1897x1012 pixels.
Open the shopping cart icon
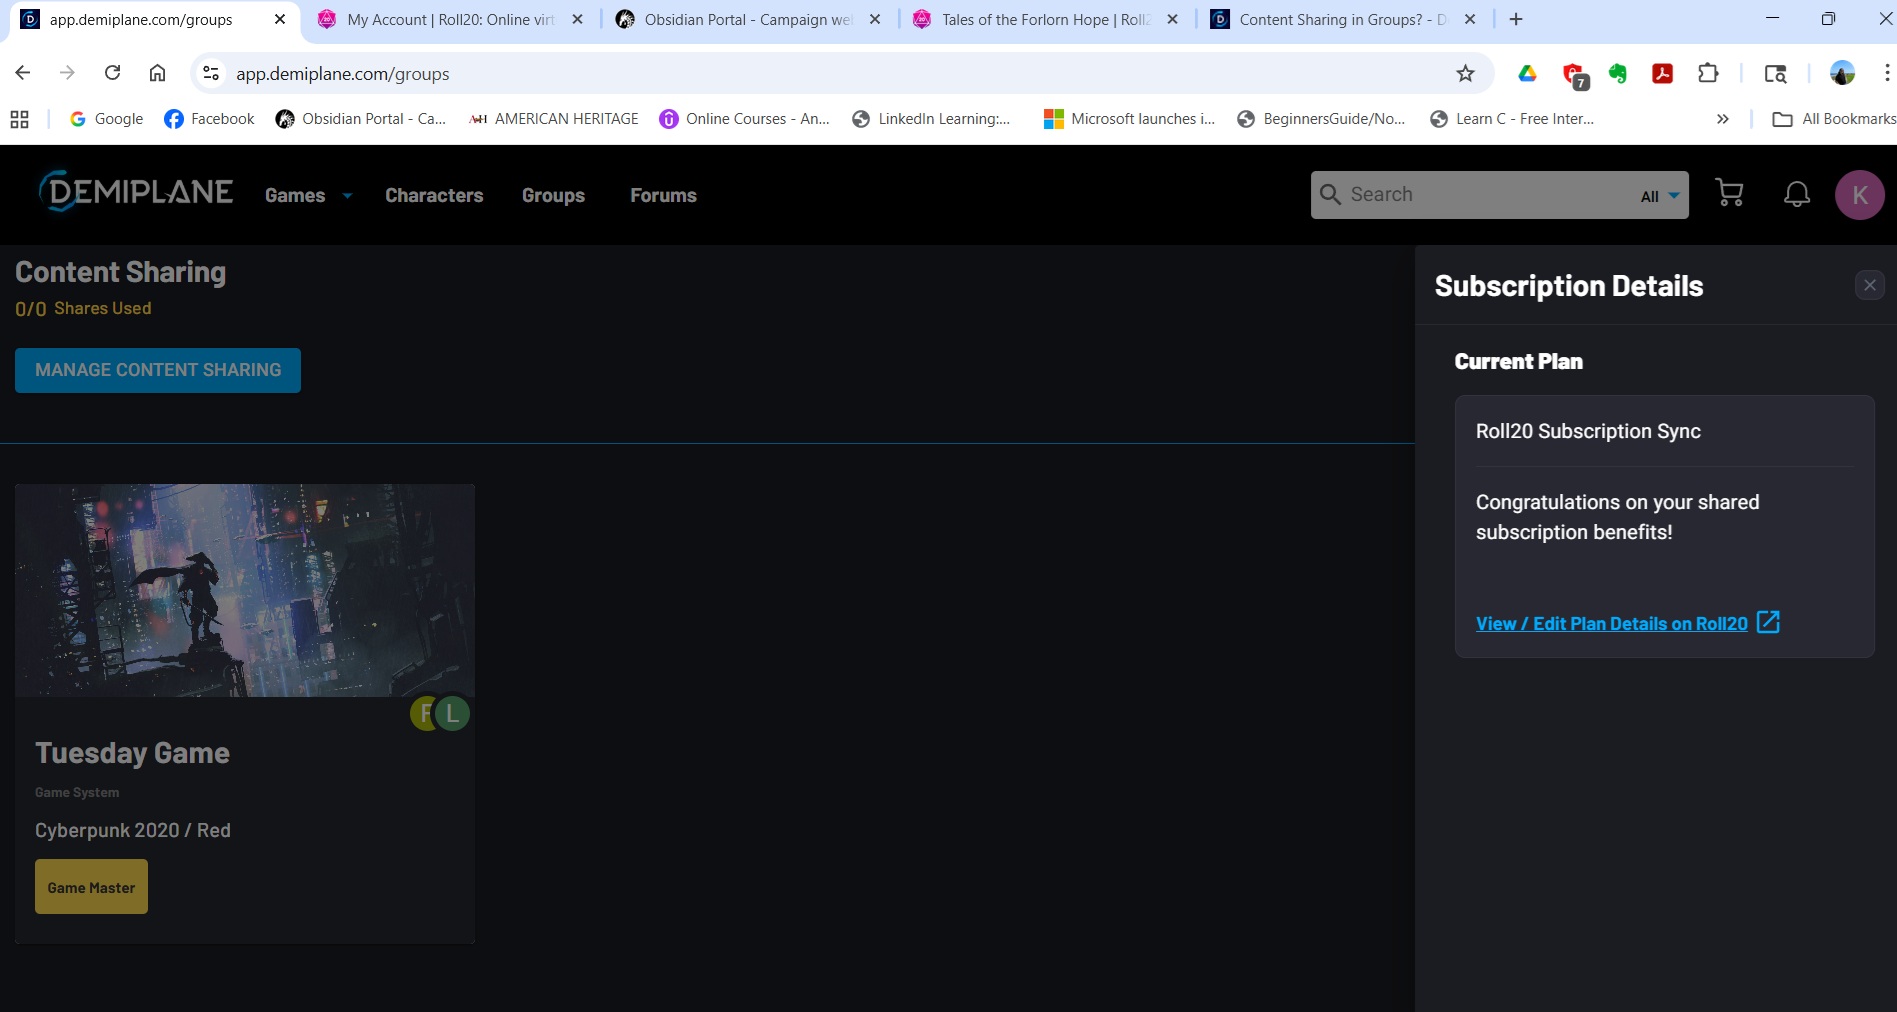(1729, 194)
